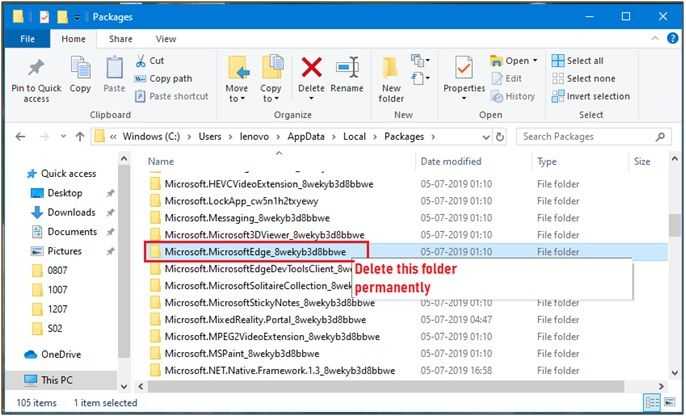Viewport: 686px width, 416px height.
Task: Create a New folder
Action: click(x=391, y=79)
